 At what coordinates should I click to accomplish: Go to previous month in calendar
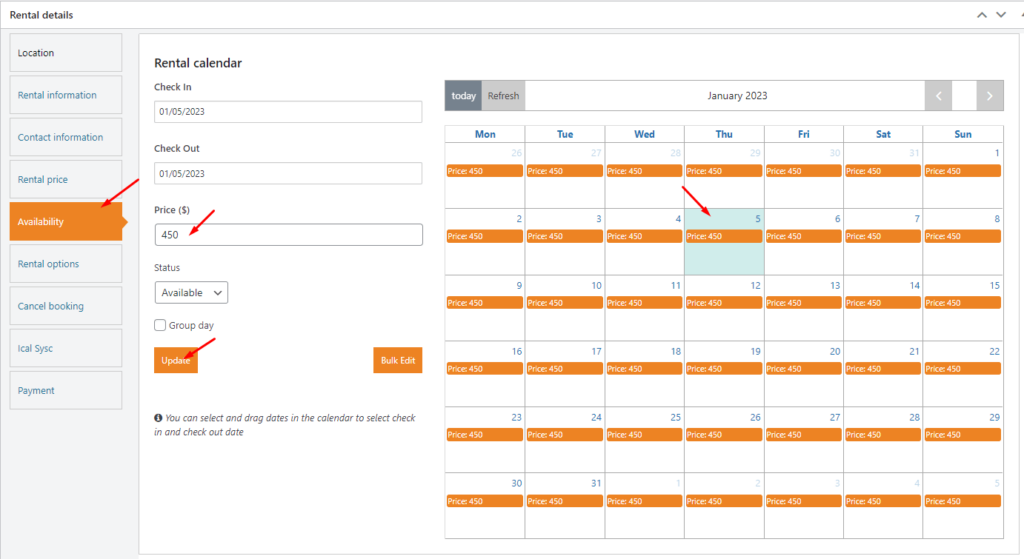(939, 96)
